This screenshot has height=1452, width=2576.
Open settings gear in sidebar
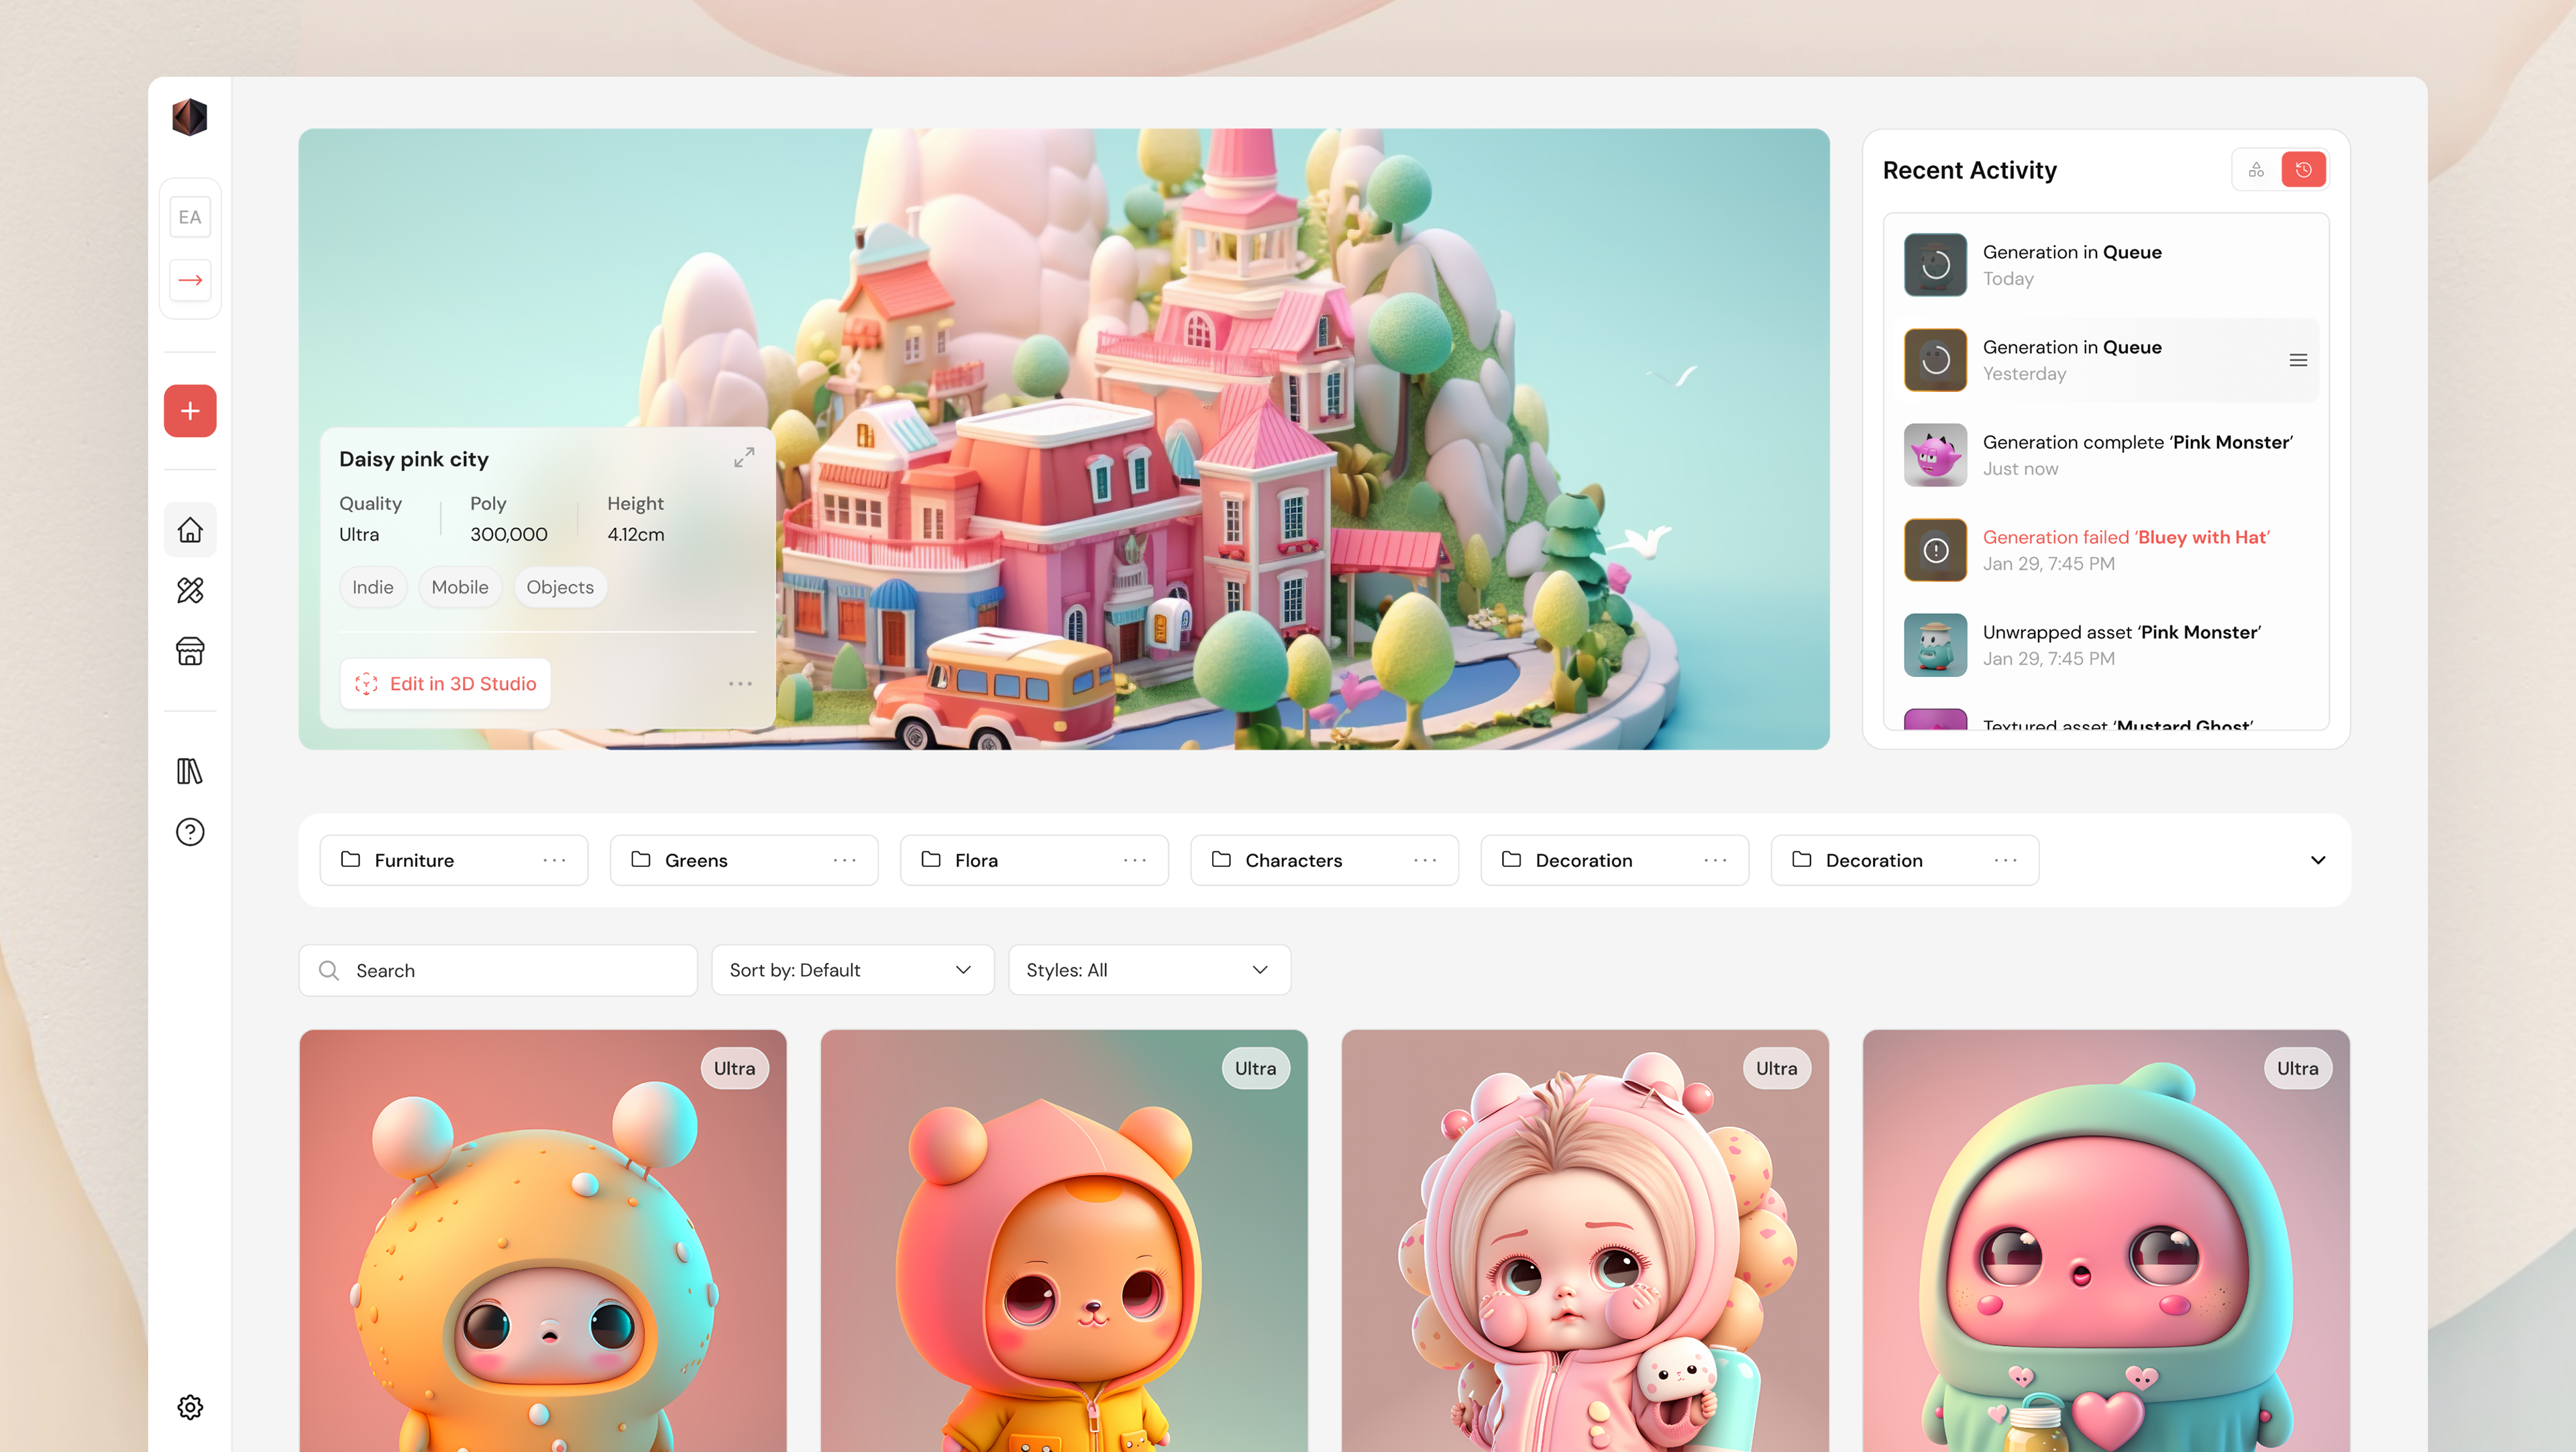190,1407
